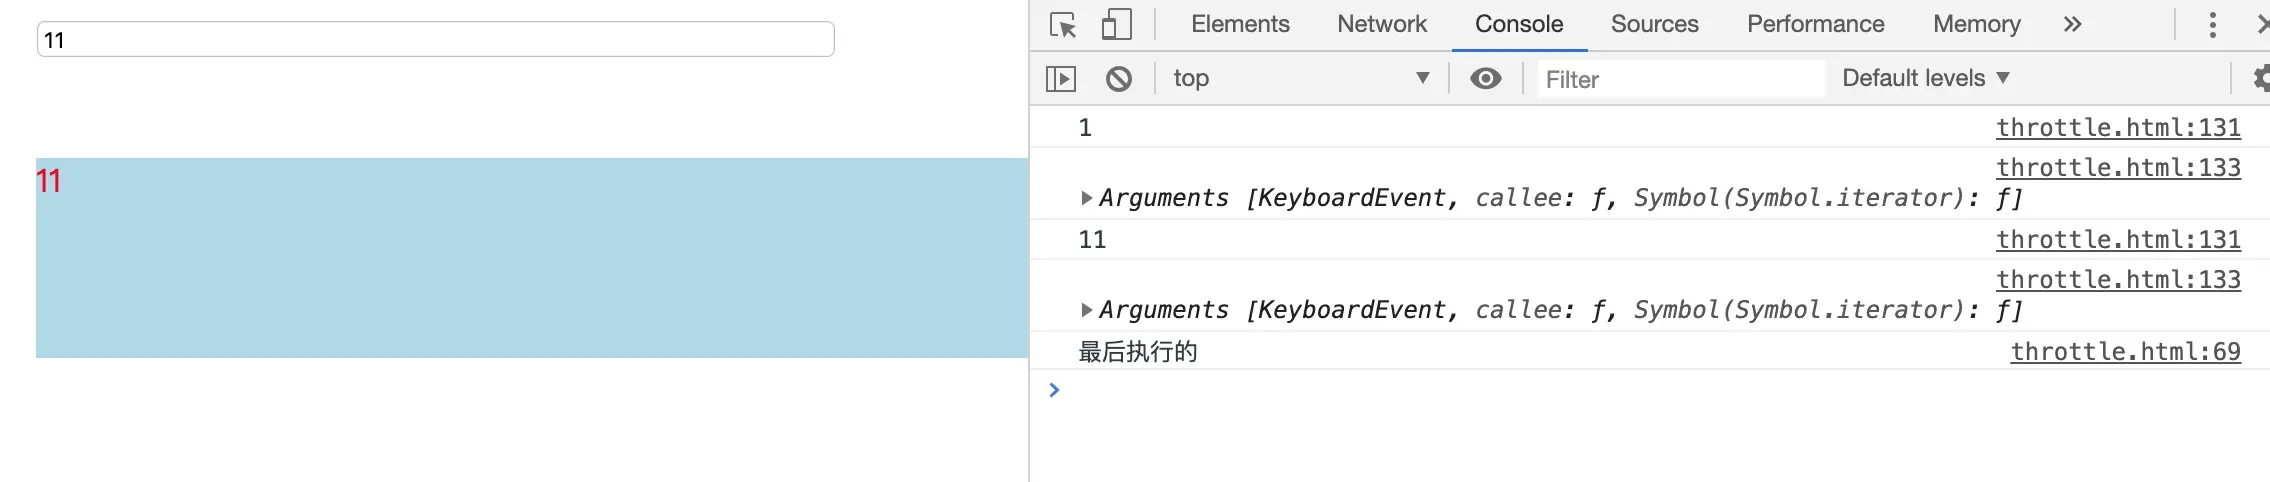
Task: Open the throttle.html:69 source link
Action: (x=2125, y=352)
